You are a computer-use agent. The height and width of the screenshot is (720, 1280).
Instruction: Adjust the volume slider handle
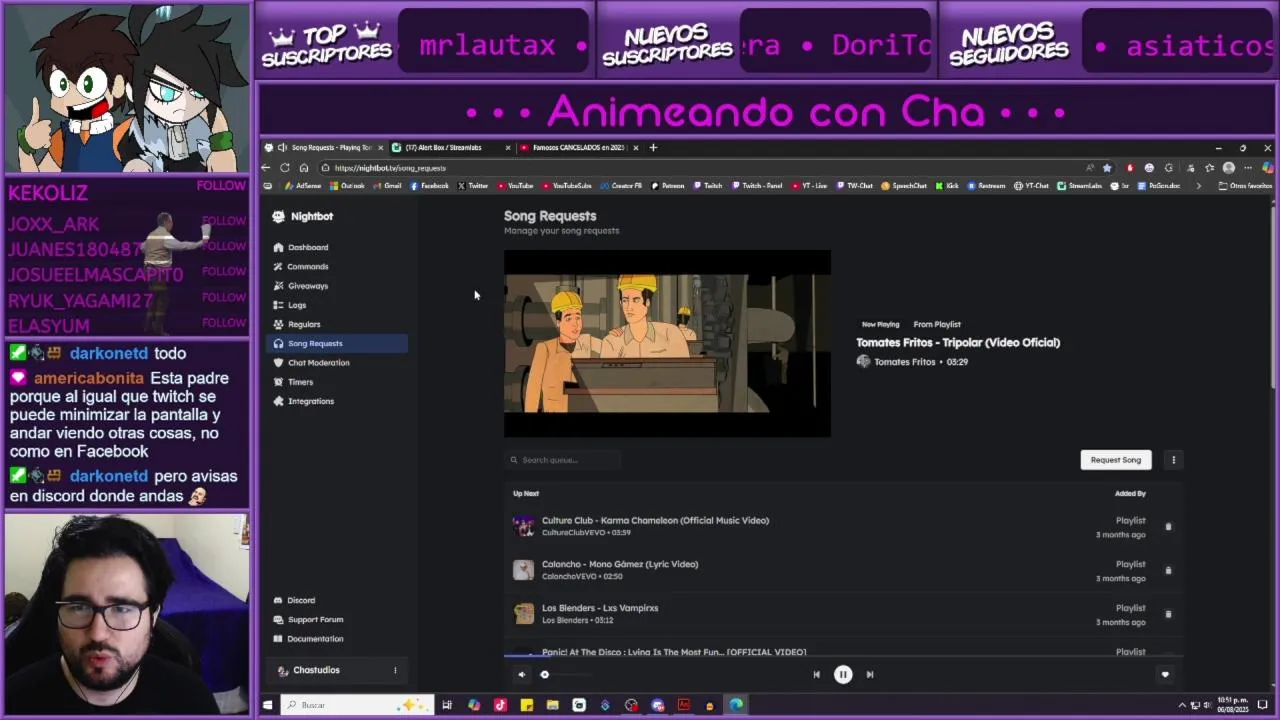[545, 675]
